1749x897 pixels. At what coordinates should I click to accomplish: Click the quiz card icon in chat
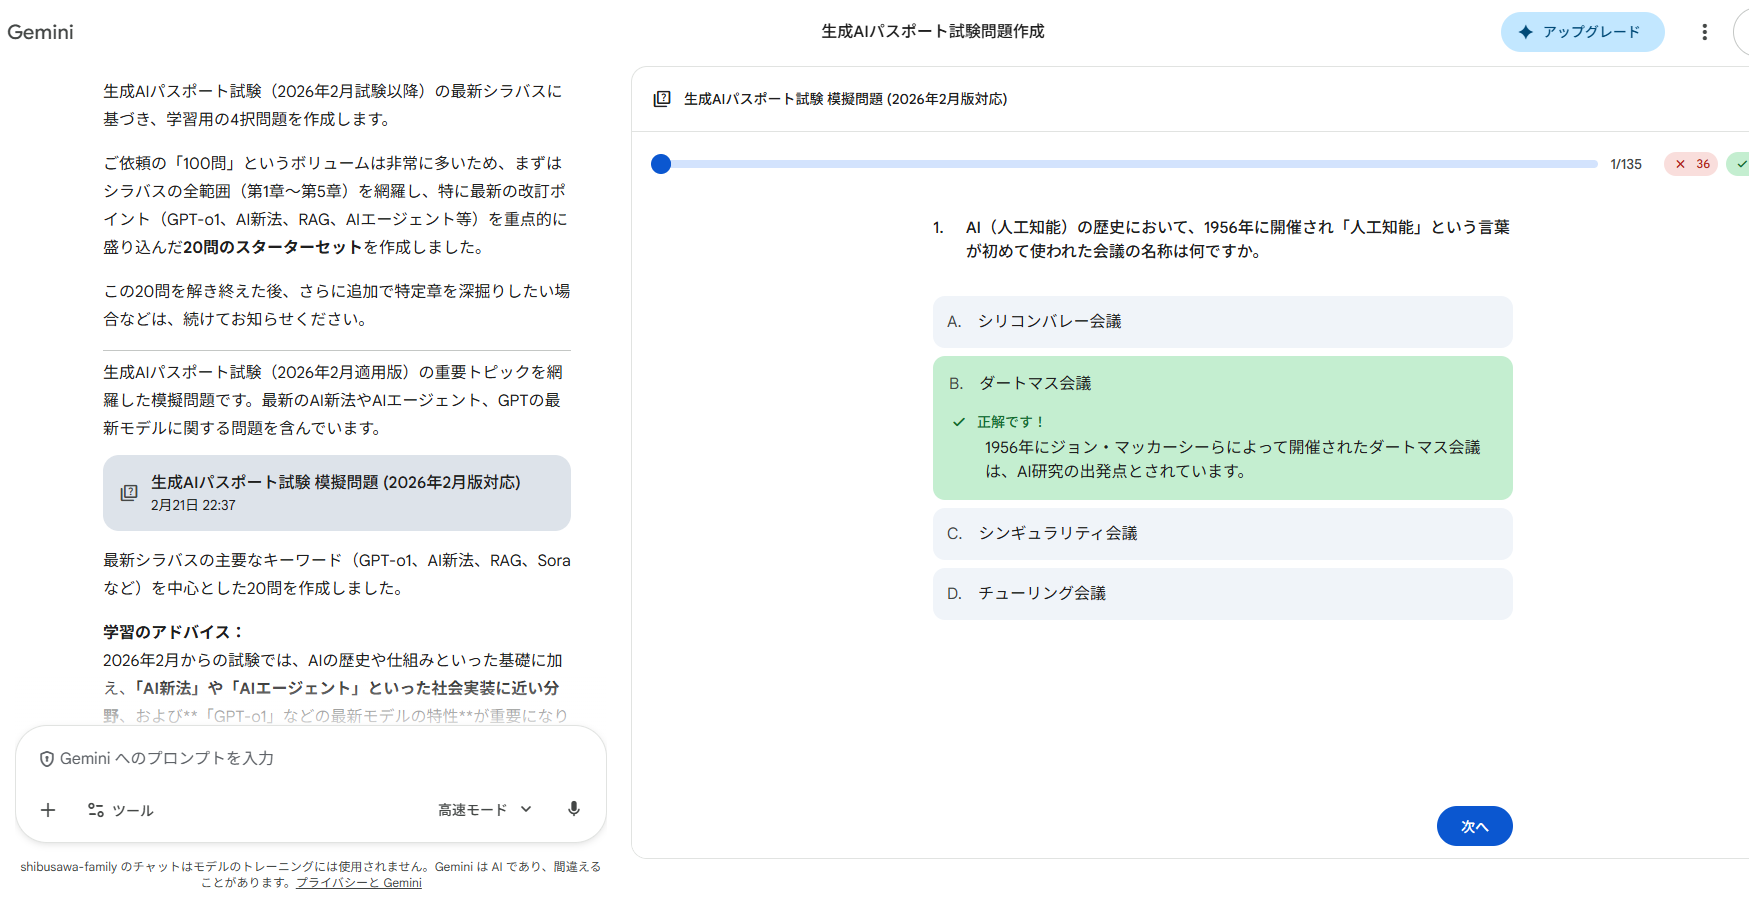129,493
